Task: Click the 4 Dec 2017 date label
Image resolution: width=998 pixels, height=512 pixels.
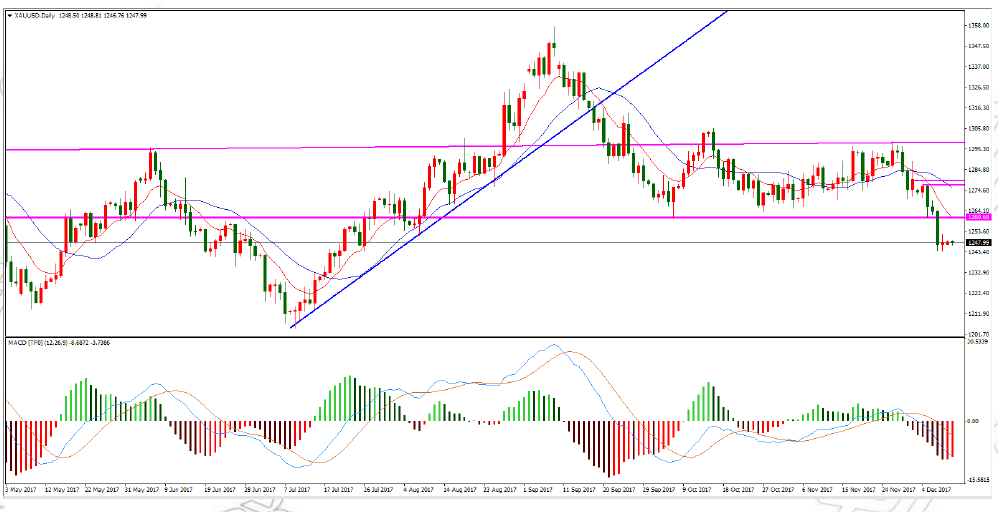Action: click(x=937, y=490)
